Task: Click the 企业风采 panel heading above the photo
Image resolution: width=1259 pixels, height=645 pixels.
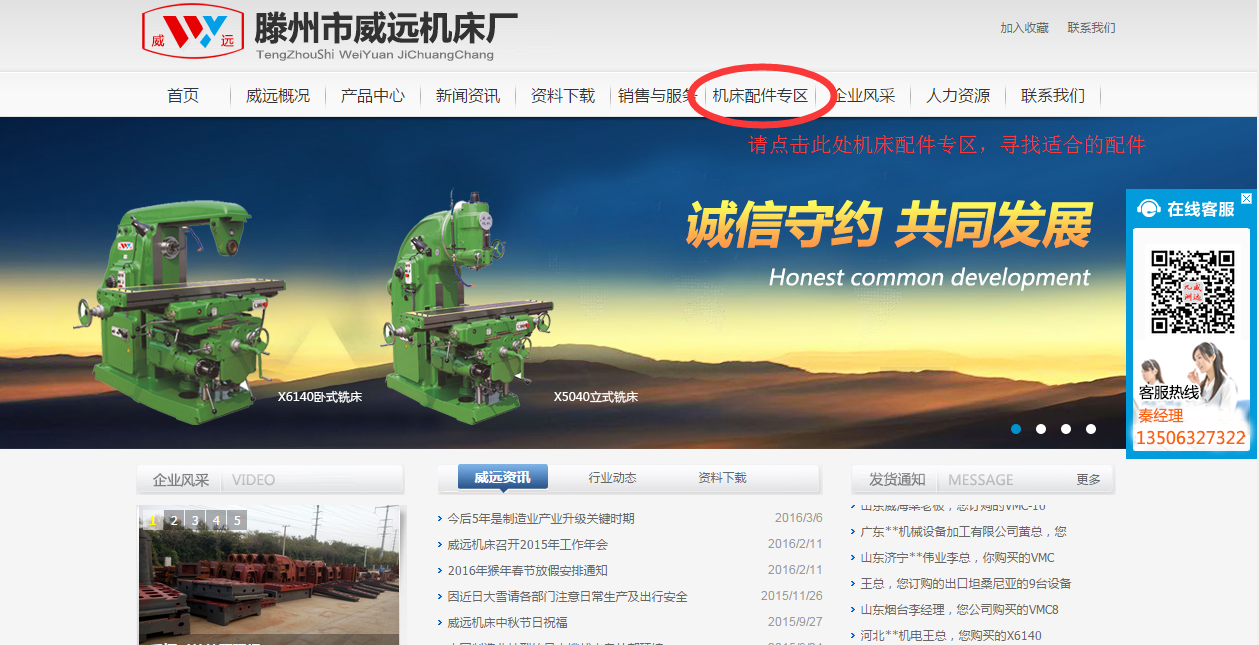Action: coord(181,480)
